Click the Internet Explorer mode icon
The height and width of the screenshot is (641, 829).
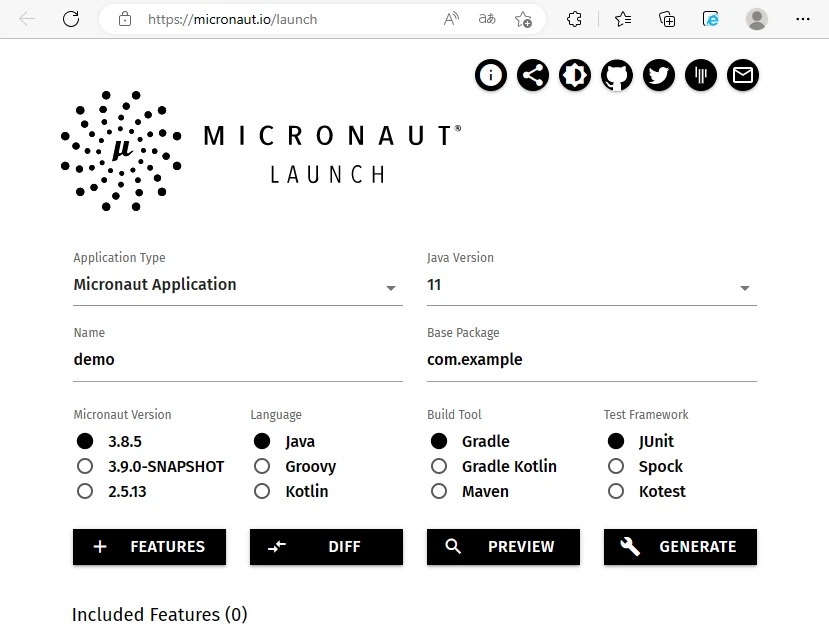pyautogui.click(x=711, y=20)
